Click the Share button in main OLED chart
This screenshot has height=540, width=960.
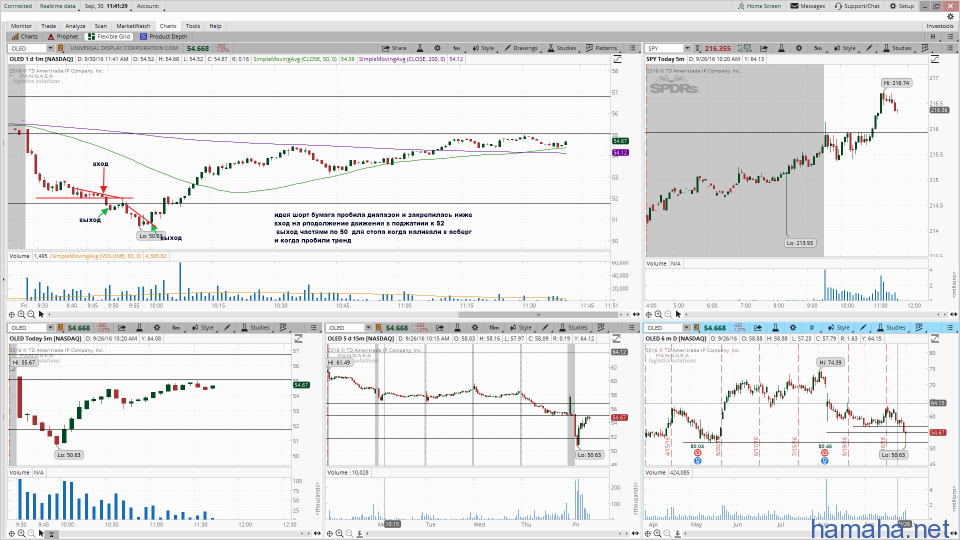coord(394,48)
